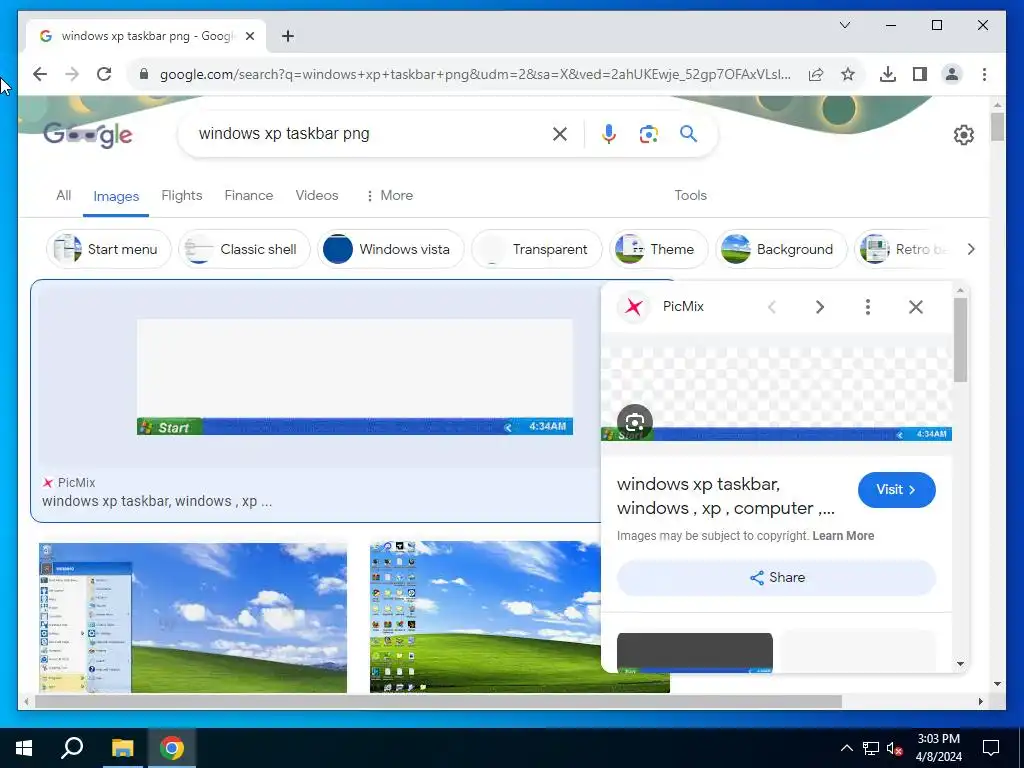This screenshot has height=768, width=1024.
Task: Bookmark this tab with the star icon
Action: click(x=848, y=74)
